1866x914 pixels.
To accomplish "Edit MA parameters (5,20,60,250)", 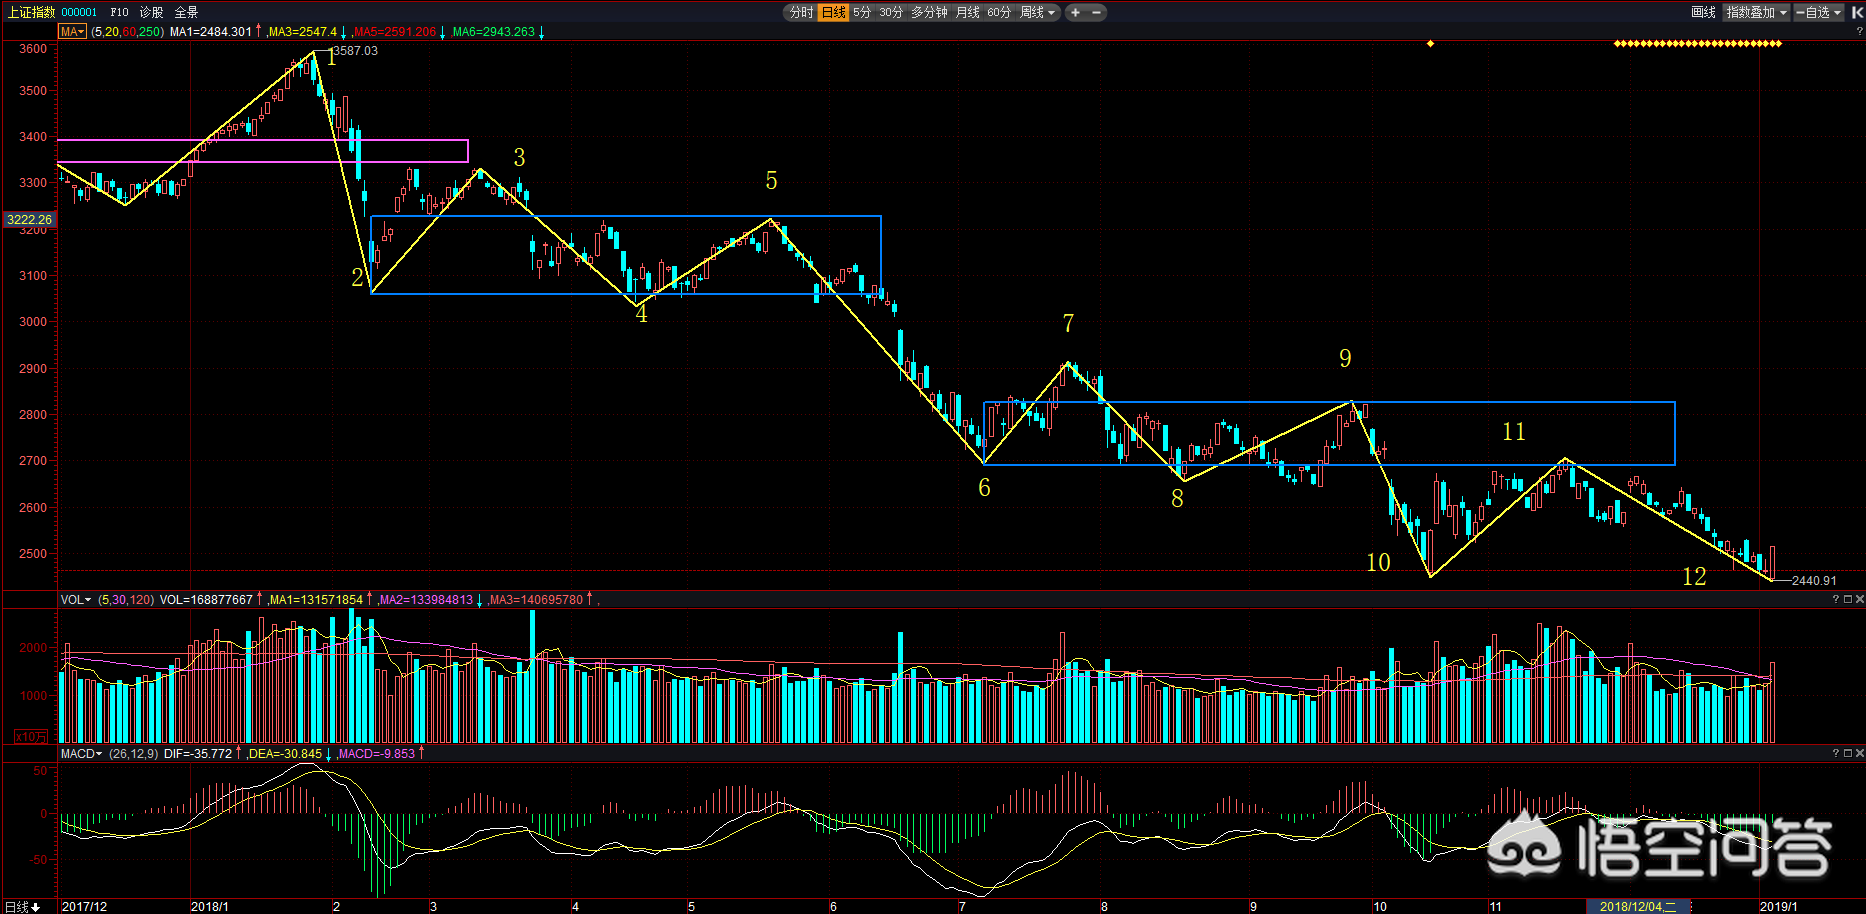I will tap(127, 32).
